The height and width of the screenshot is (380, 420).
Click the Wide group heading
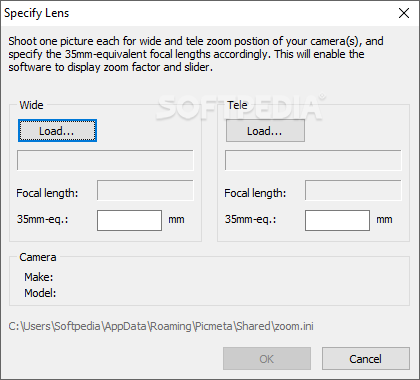[31, 105]
